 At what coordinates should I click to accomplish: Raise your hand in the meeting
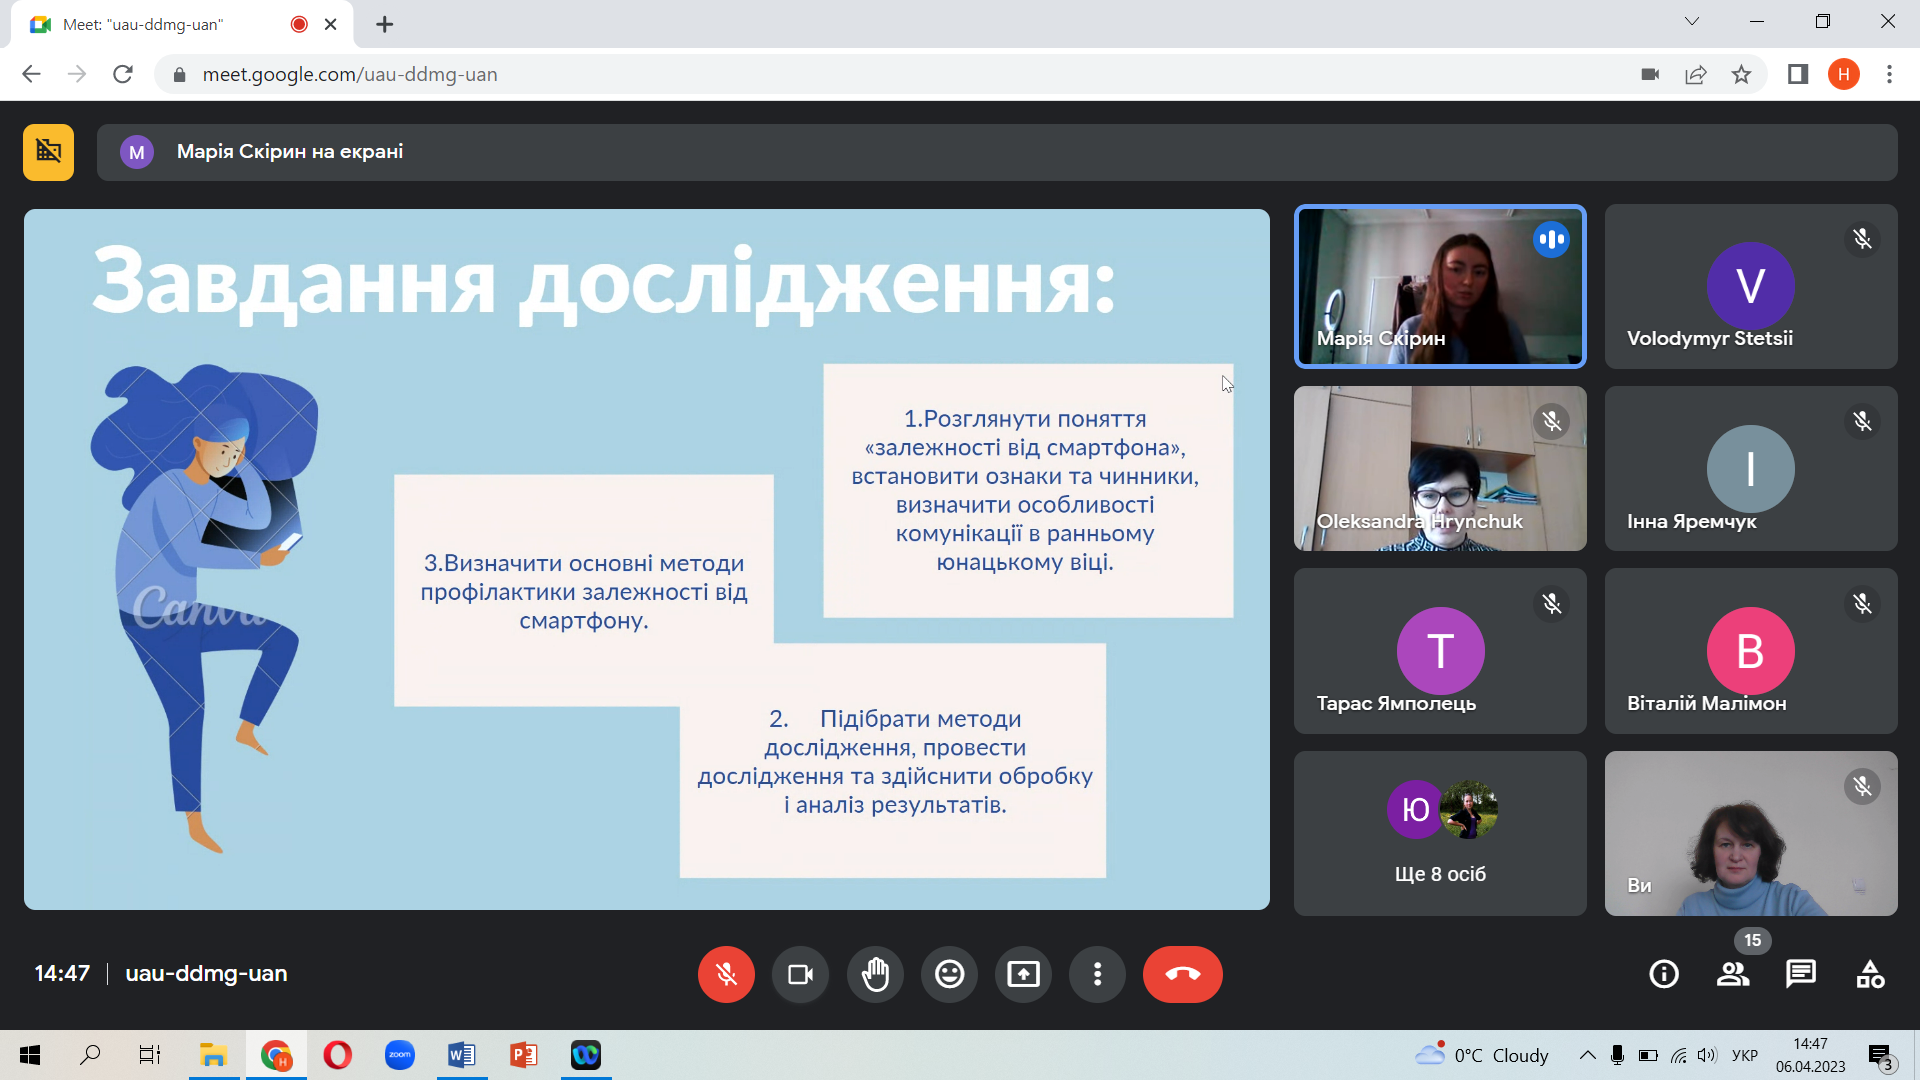click(875, 974)
